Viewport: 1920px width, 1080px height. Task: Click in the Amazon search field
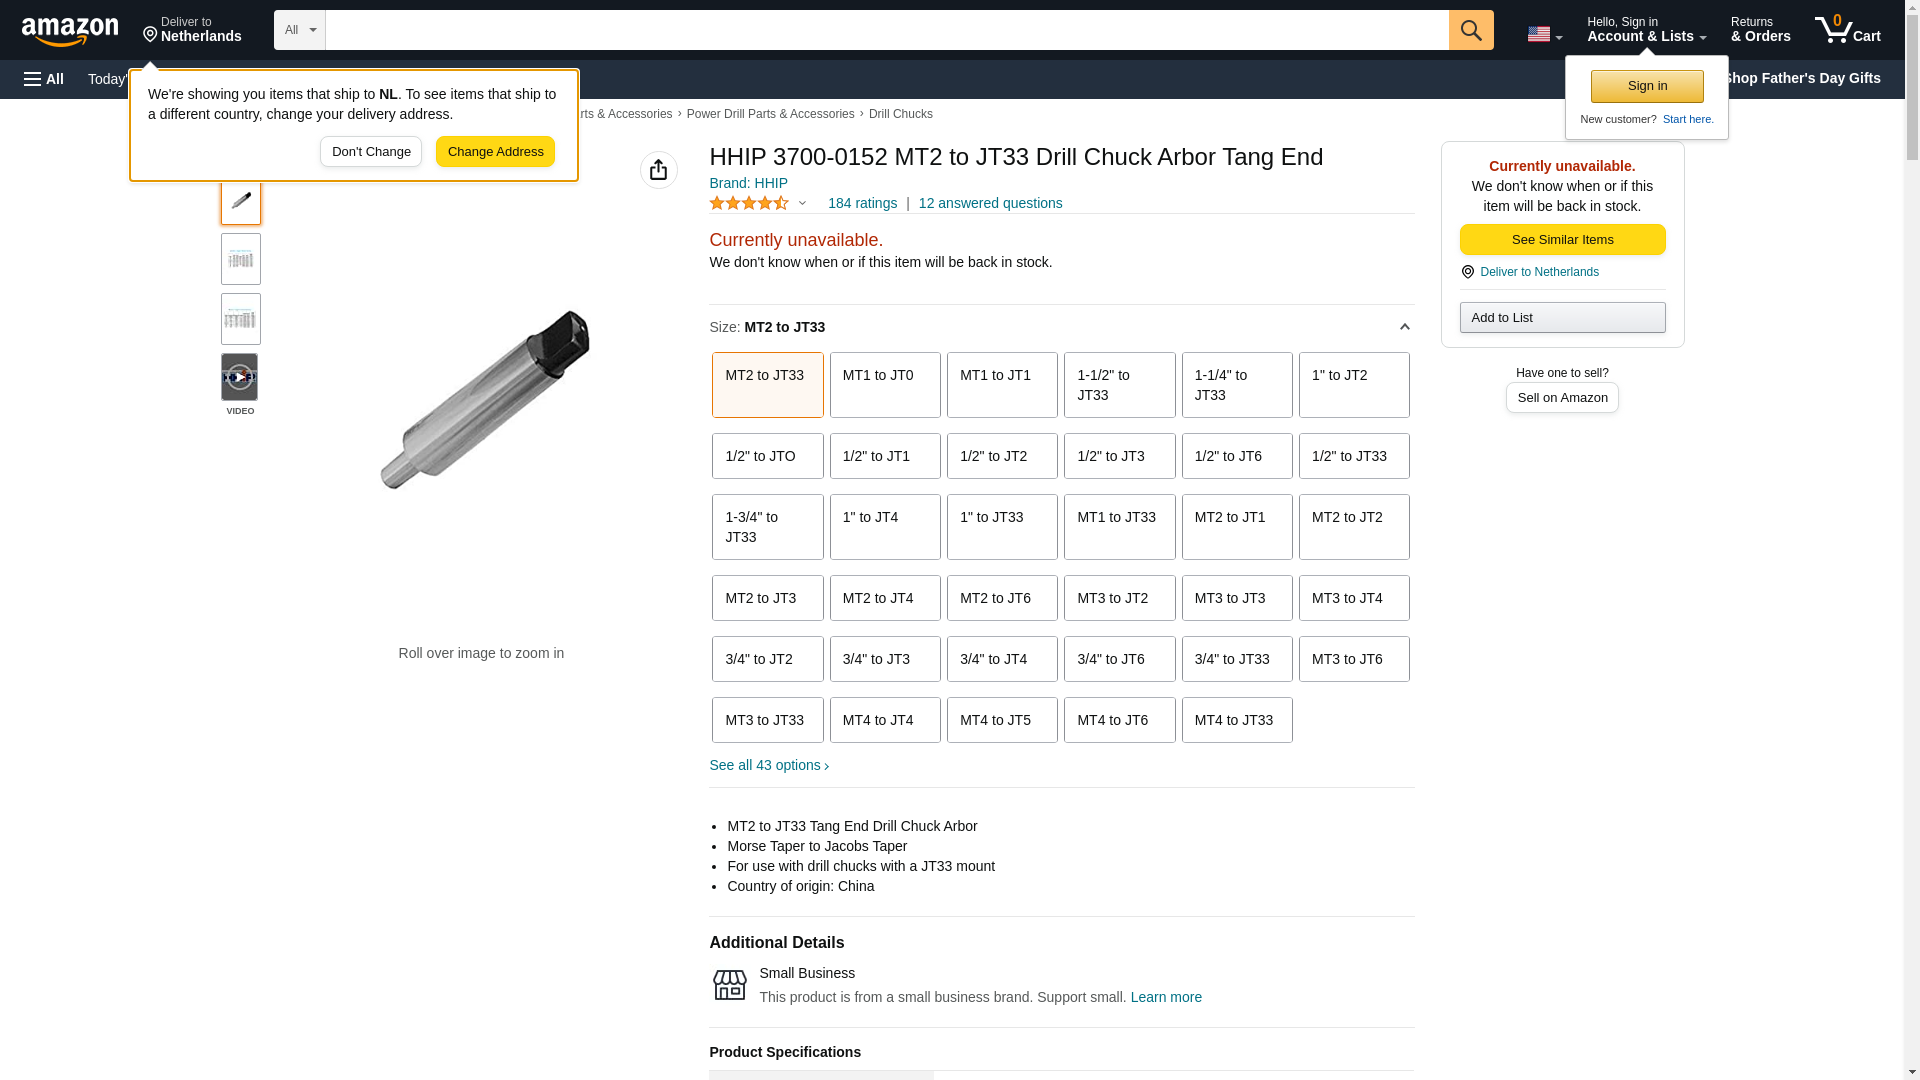pos(886,30)
